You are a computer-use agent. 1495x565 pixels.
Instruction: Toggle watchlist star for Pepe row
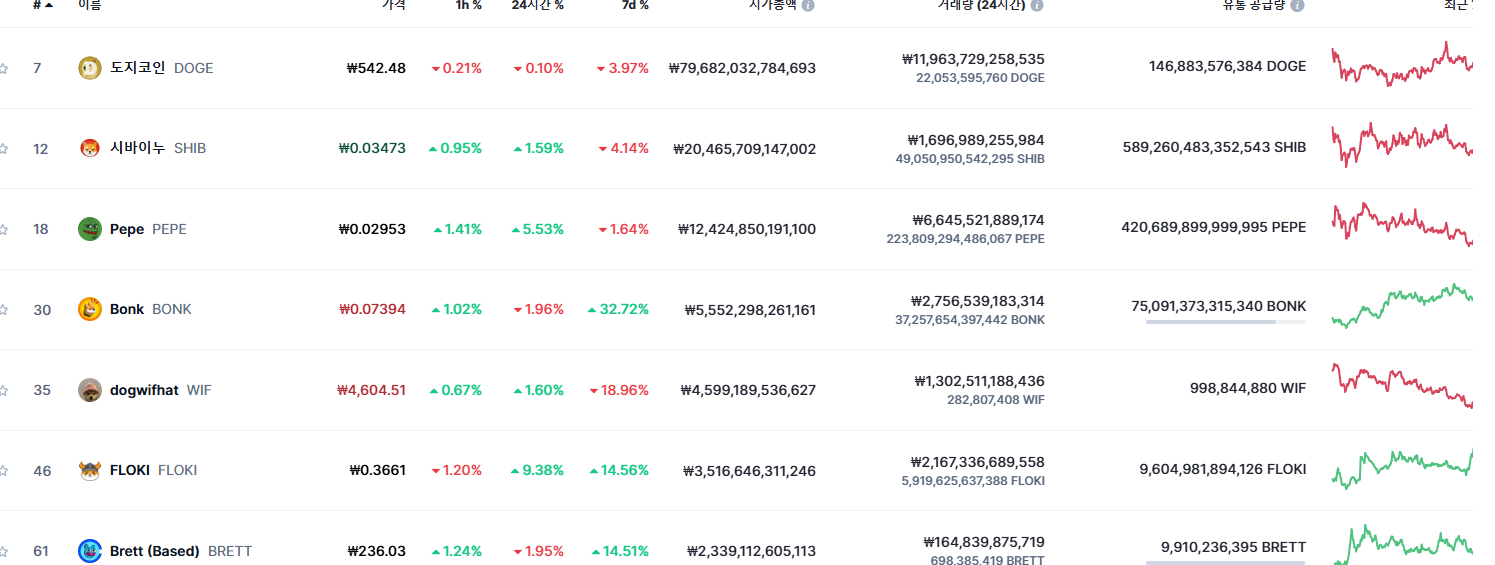click(x=4, y=229)
